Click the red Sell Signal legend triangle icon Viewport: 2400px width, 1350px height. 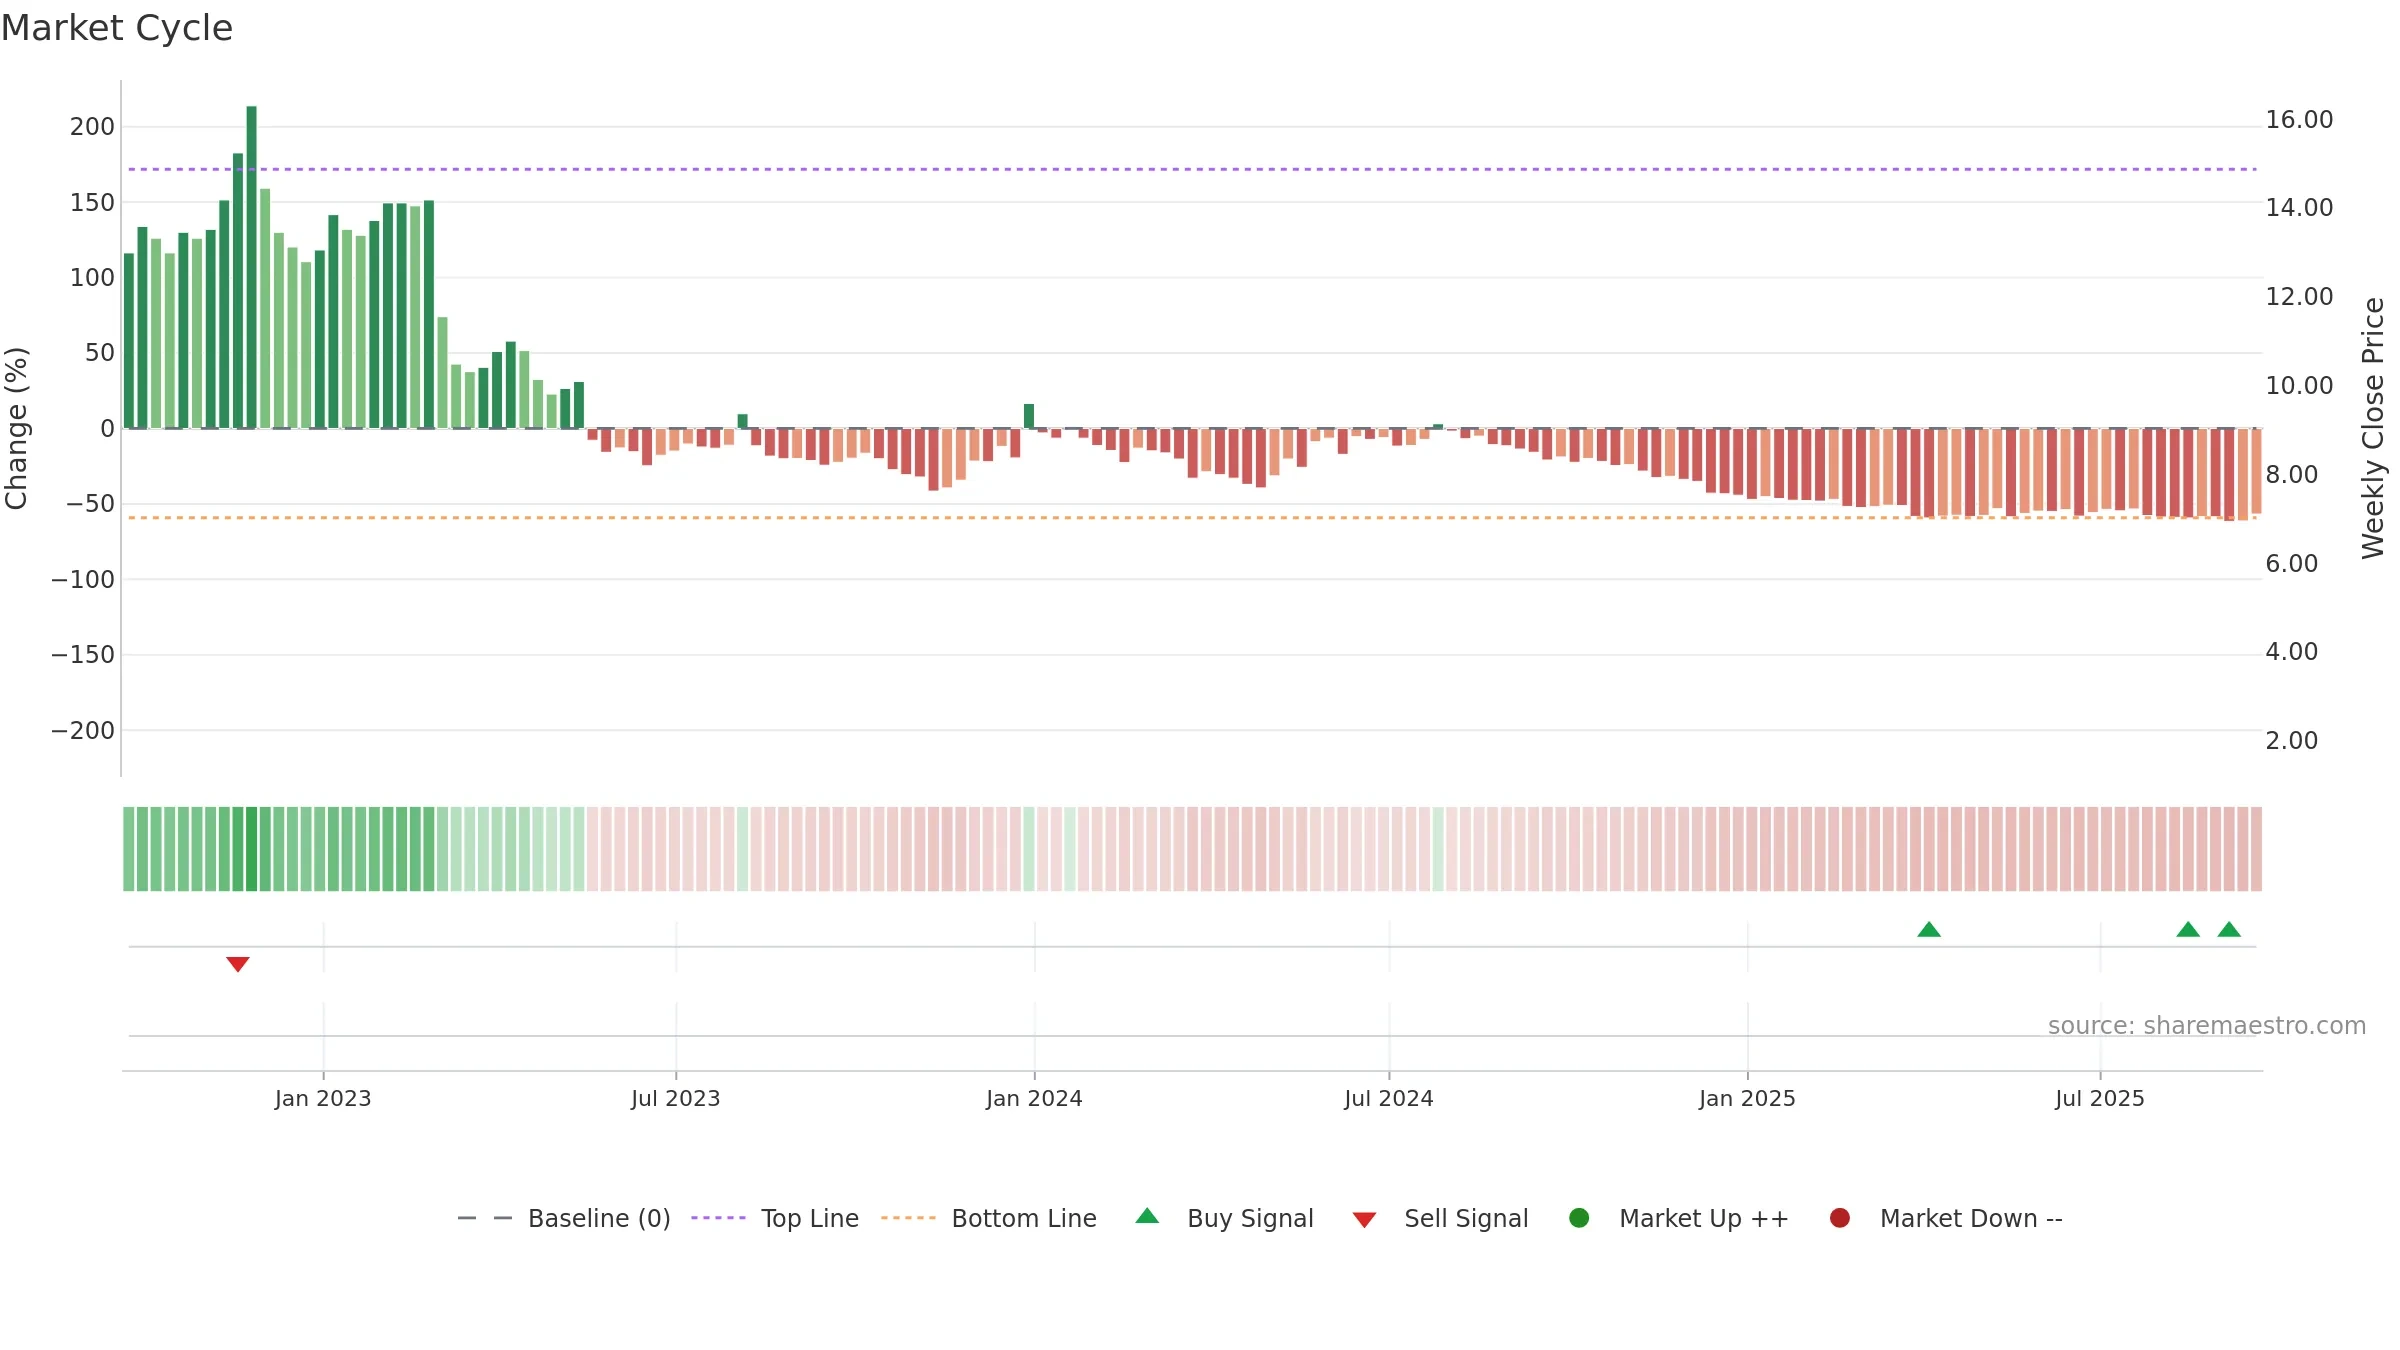coord(1364,1220)
